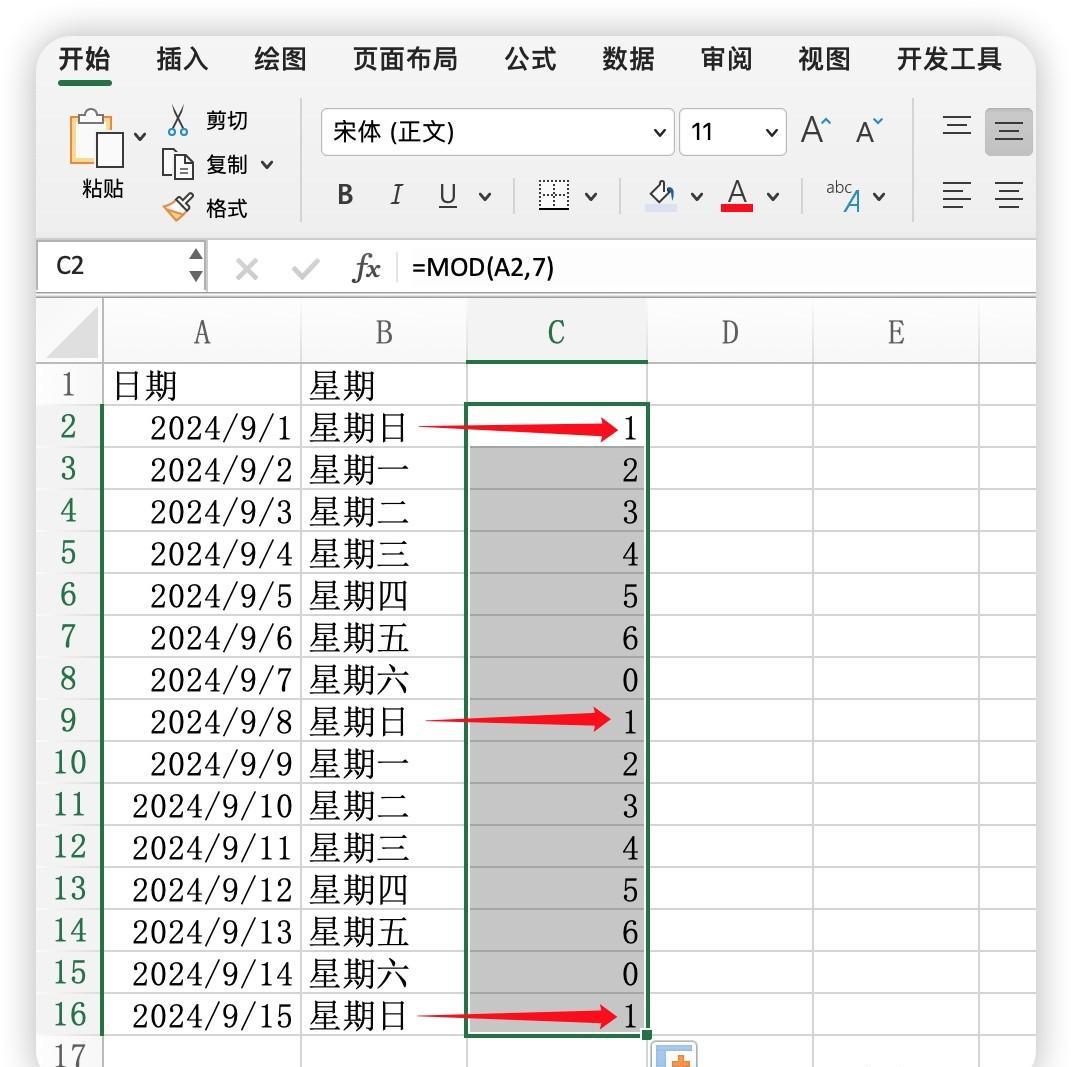This screenshot has height=1067, width=1072.
Task: Decrease font size with small A icon
Action: (x=869, y=131)
